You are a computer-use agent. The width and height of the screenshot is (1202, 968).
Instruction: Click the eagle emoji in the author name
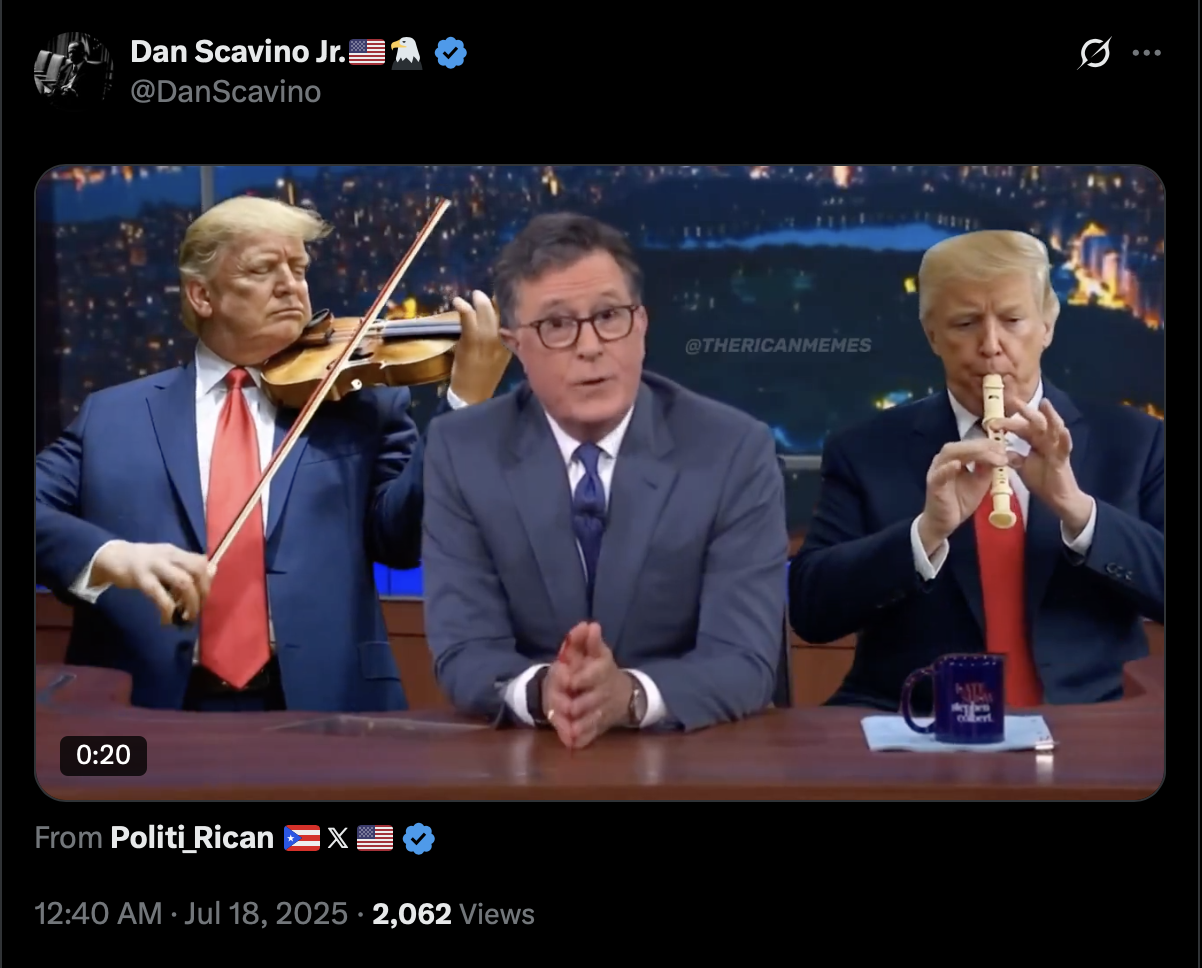(x=406, y=52)
